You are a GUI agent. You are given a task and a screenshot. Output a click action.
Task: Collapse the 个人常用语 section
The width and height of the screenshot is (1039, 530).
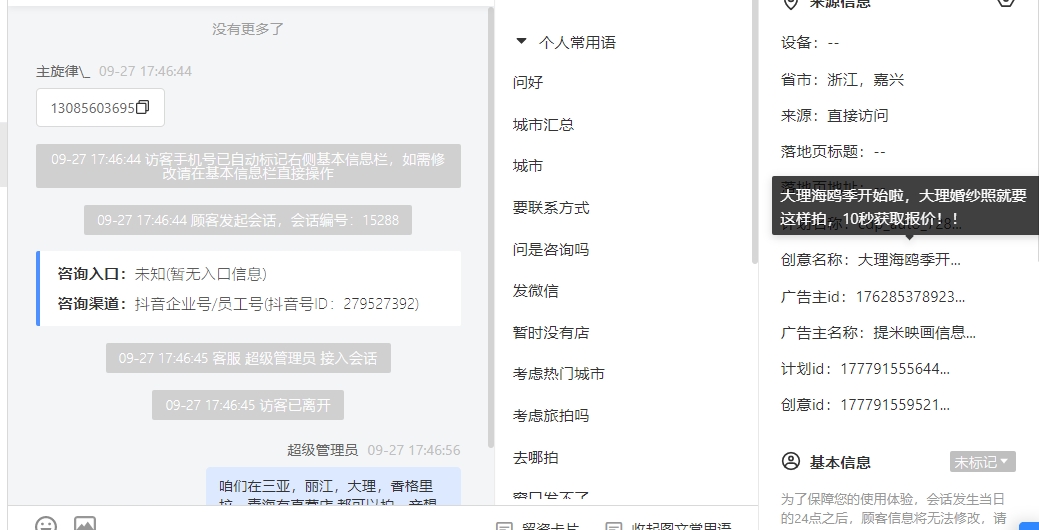pyautogui.click(x=521, y=42)
